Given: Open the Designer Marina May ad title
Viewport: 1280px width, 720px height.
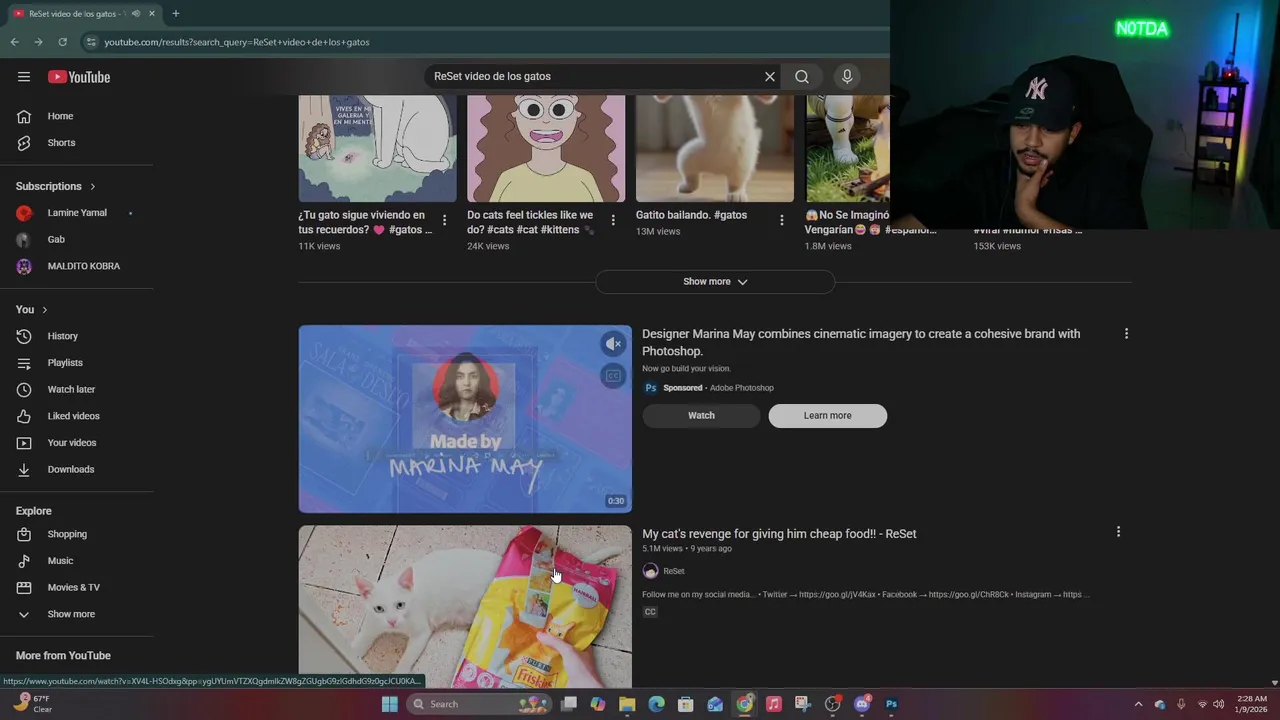Looking at the screenshot, I should coord(861,342).
